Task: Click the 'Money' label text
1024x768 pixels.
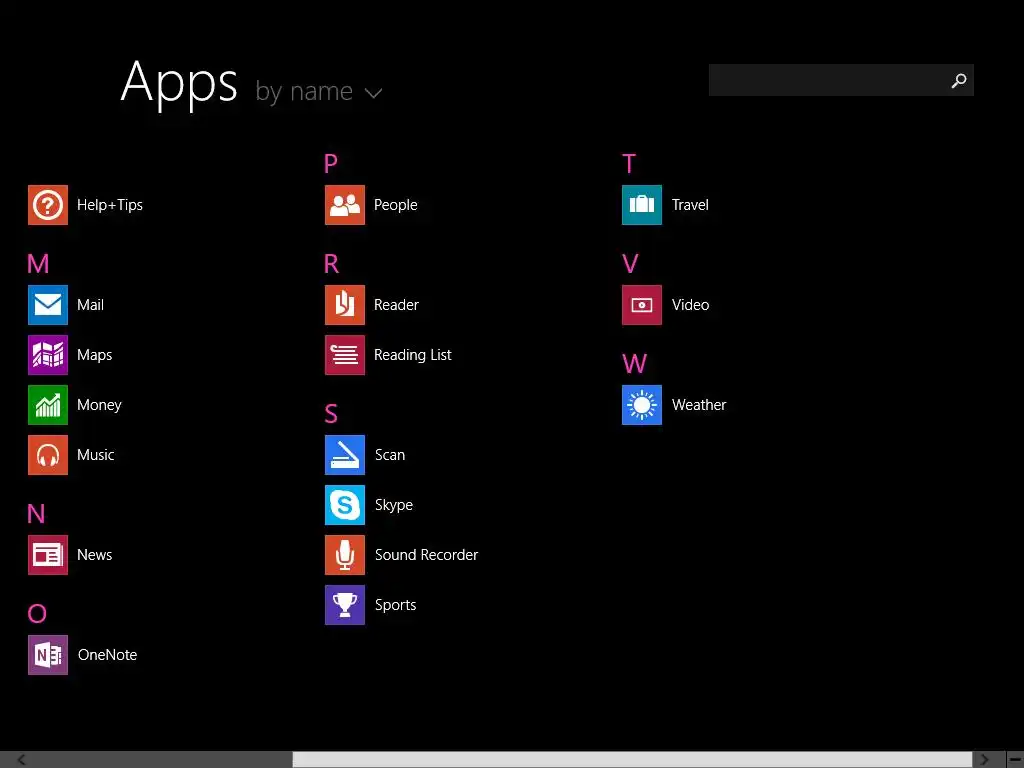Action: (99, 406)
